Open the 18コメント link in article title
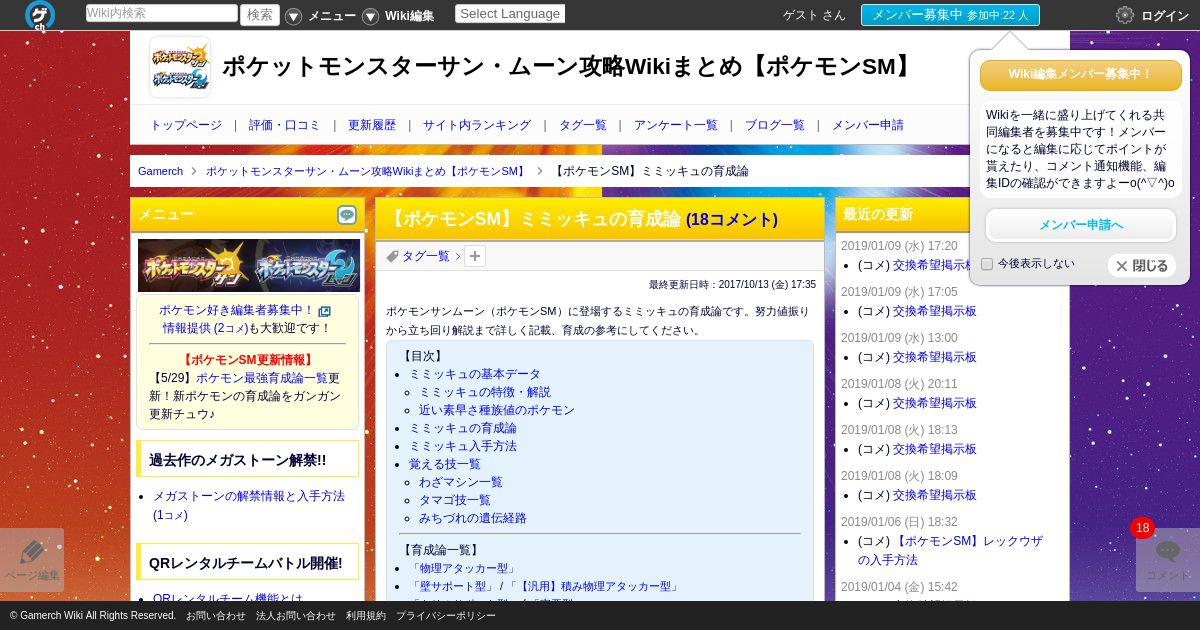Image resolution: width=1200 pixels, height=630 pixels. point(732,219)
